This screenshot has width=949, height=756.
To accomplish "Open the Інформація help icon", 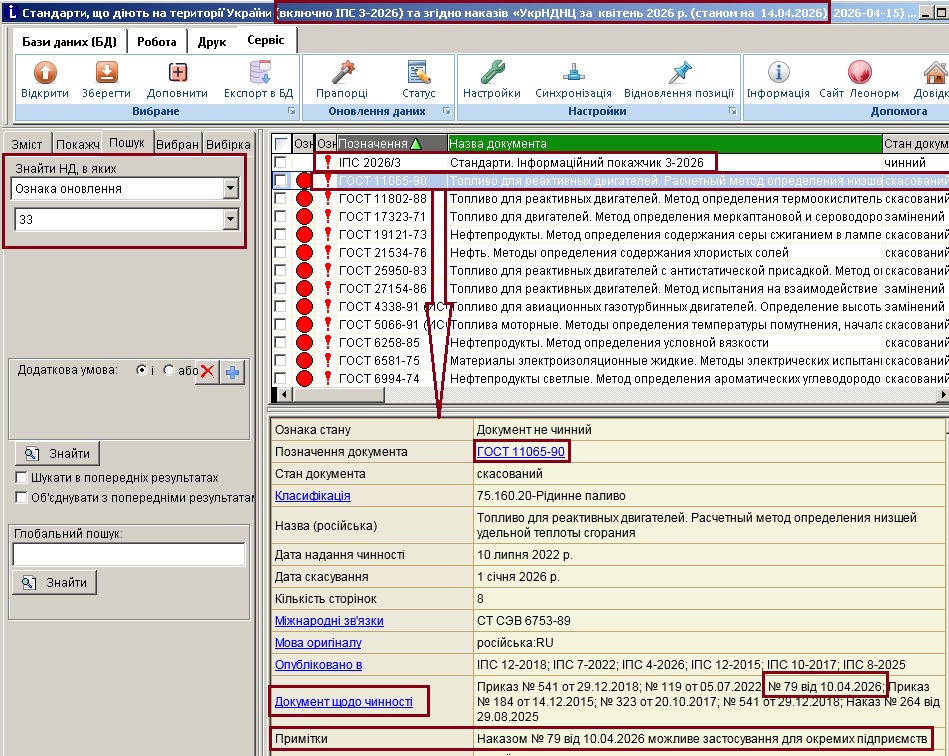I will point(778,73).
